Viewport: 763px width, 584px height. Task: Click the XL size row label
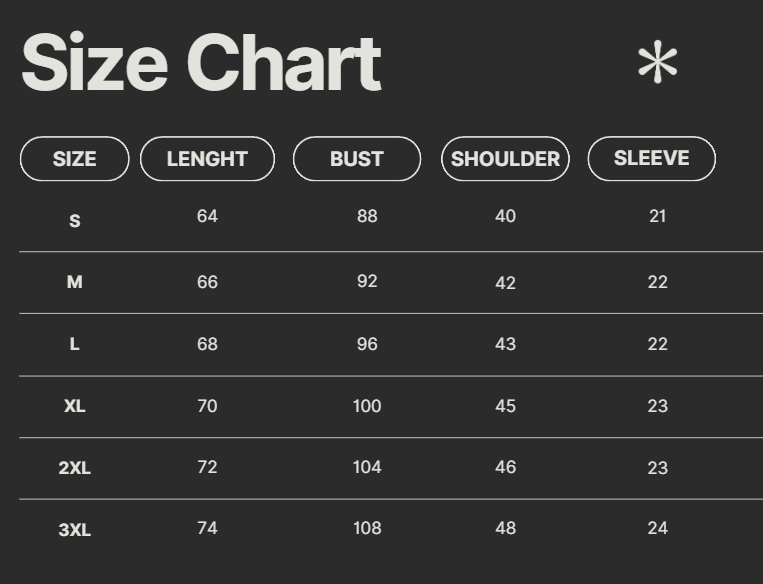coord(75,407)
